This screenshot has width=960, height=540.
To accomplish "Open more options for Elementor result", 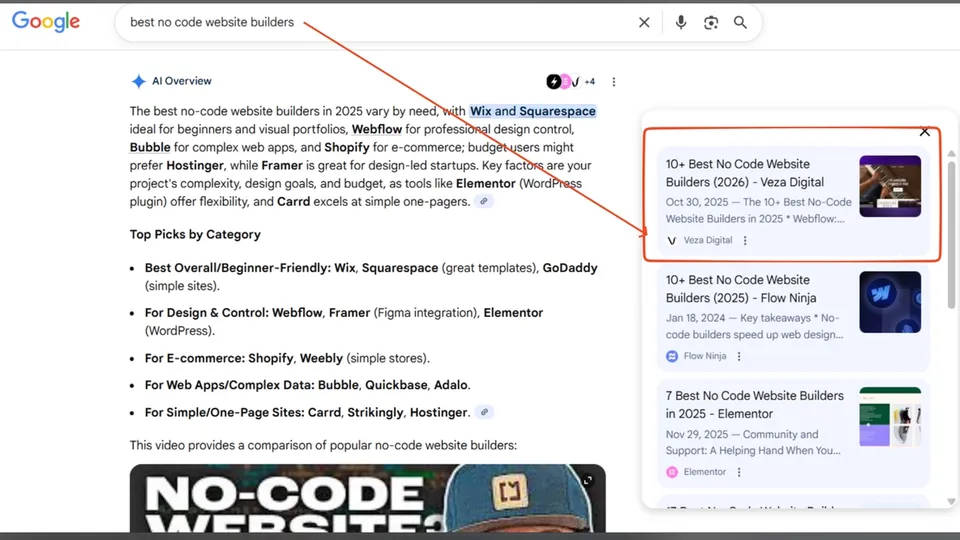I will [739, 472].
